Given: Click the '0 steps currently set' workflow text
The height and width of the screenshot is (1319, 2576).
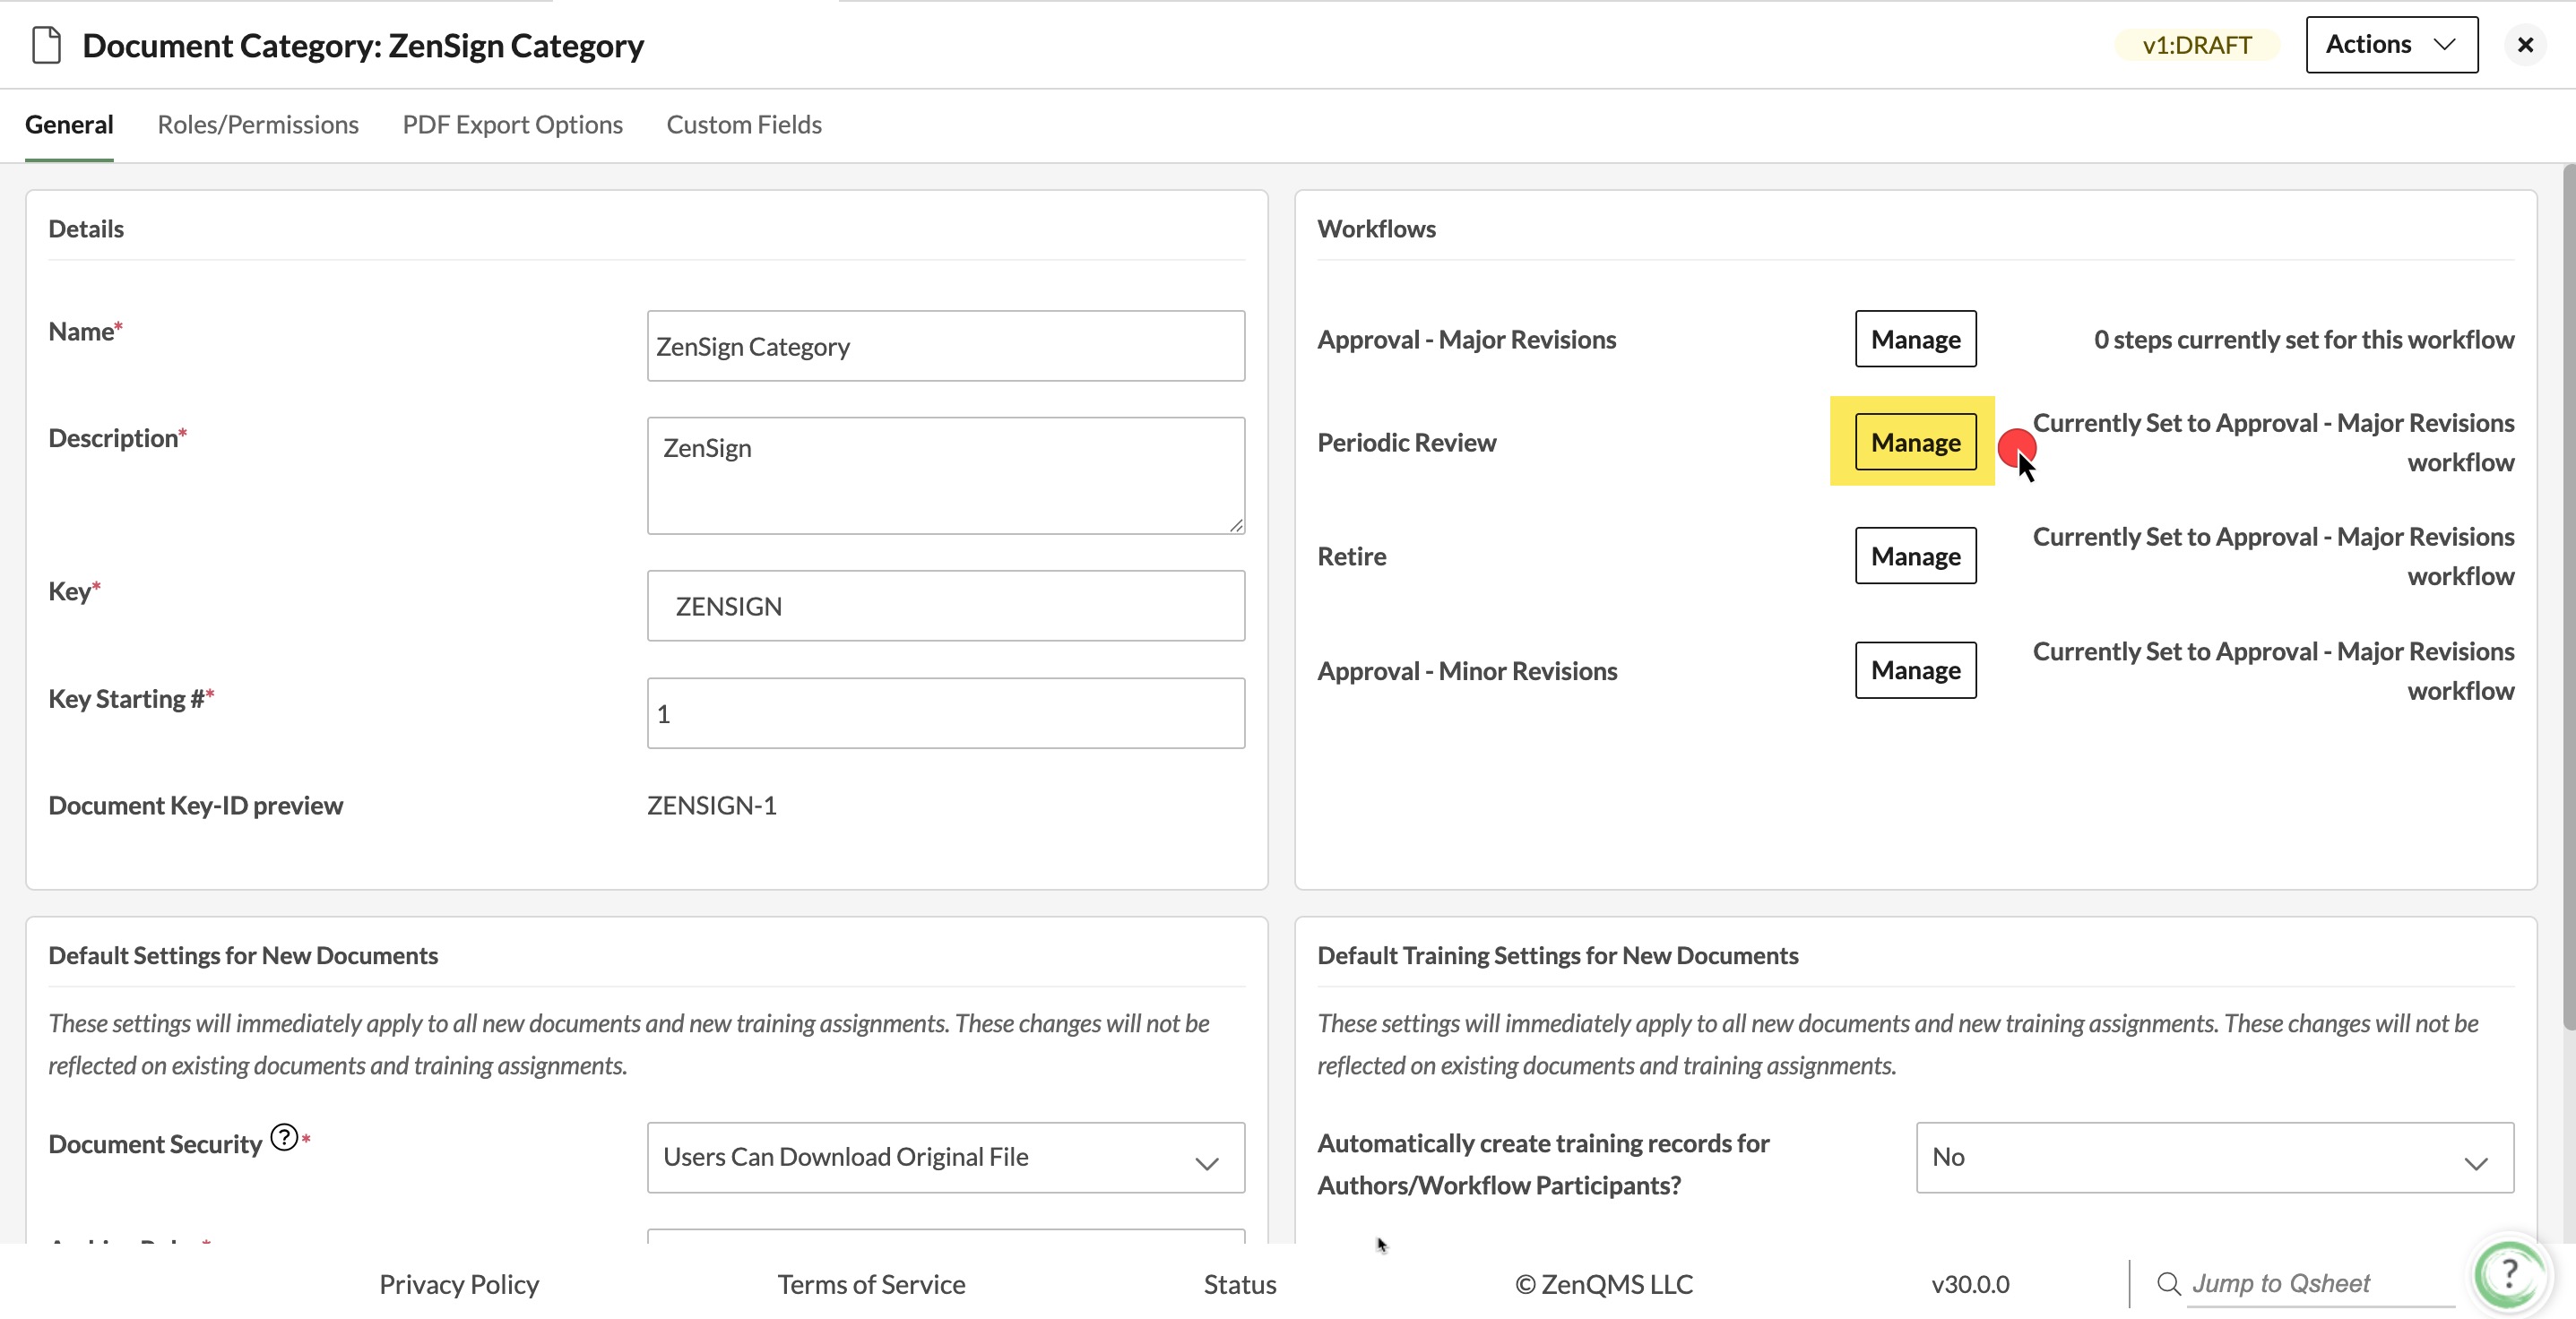Looking at the screenshot, I should point(2304,339).
